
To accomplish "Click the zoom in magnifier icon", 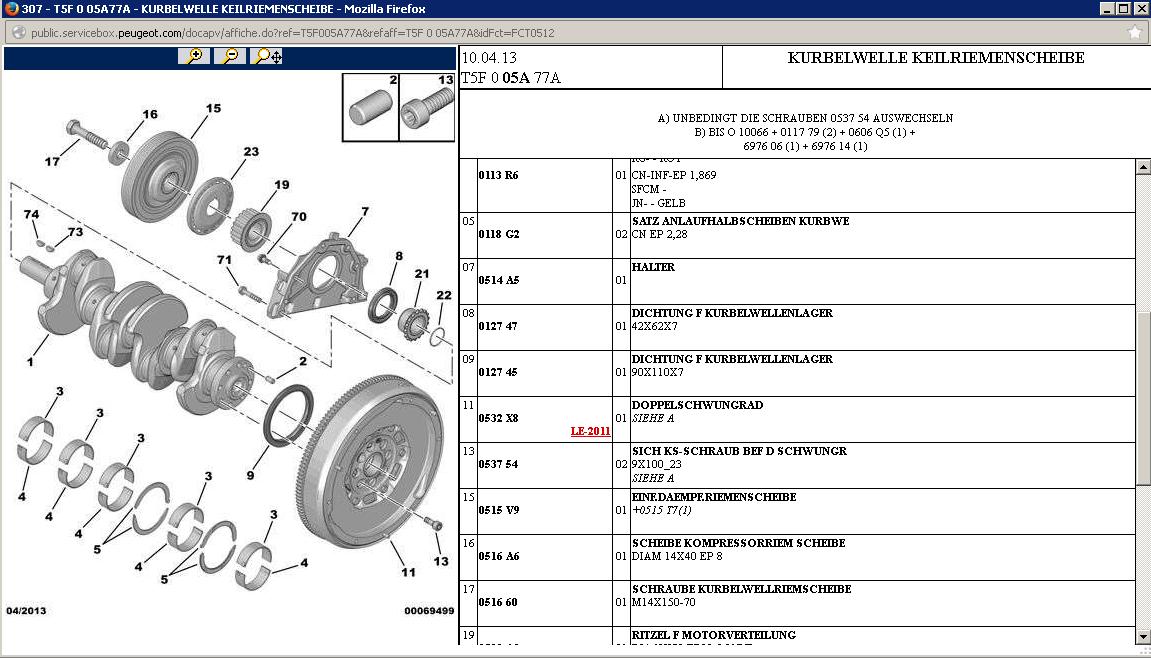I will click(x=194, y=56).
